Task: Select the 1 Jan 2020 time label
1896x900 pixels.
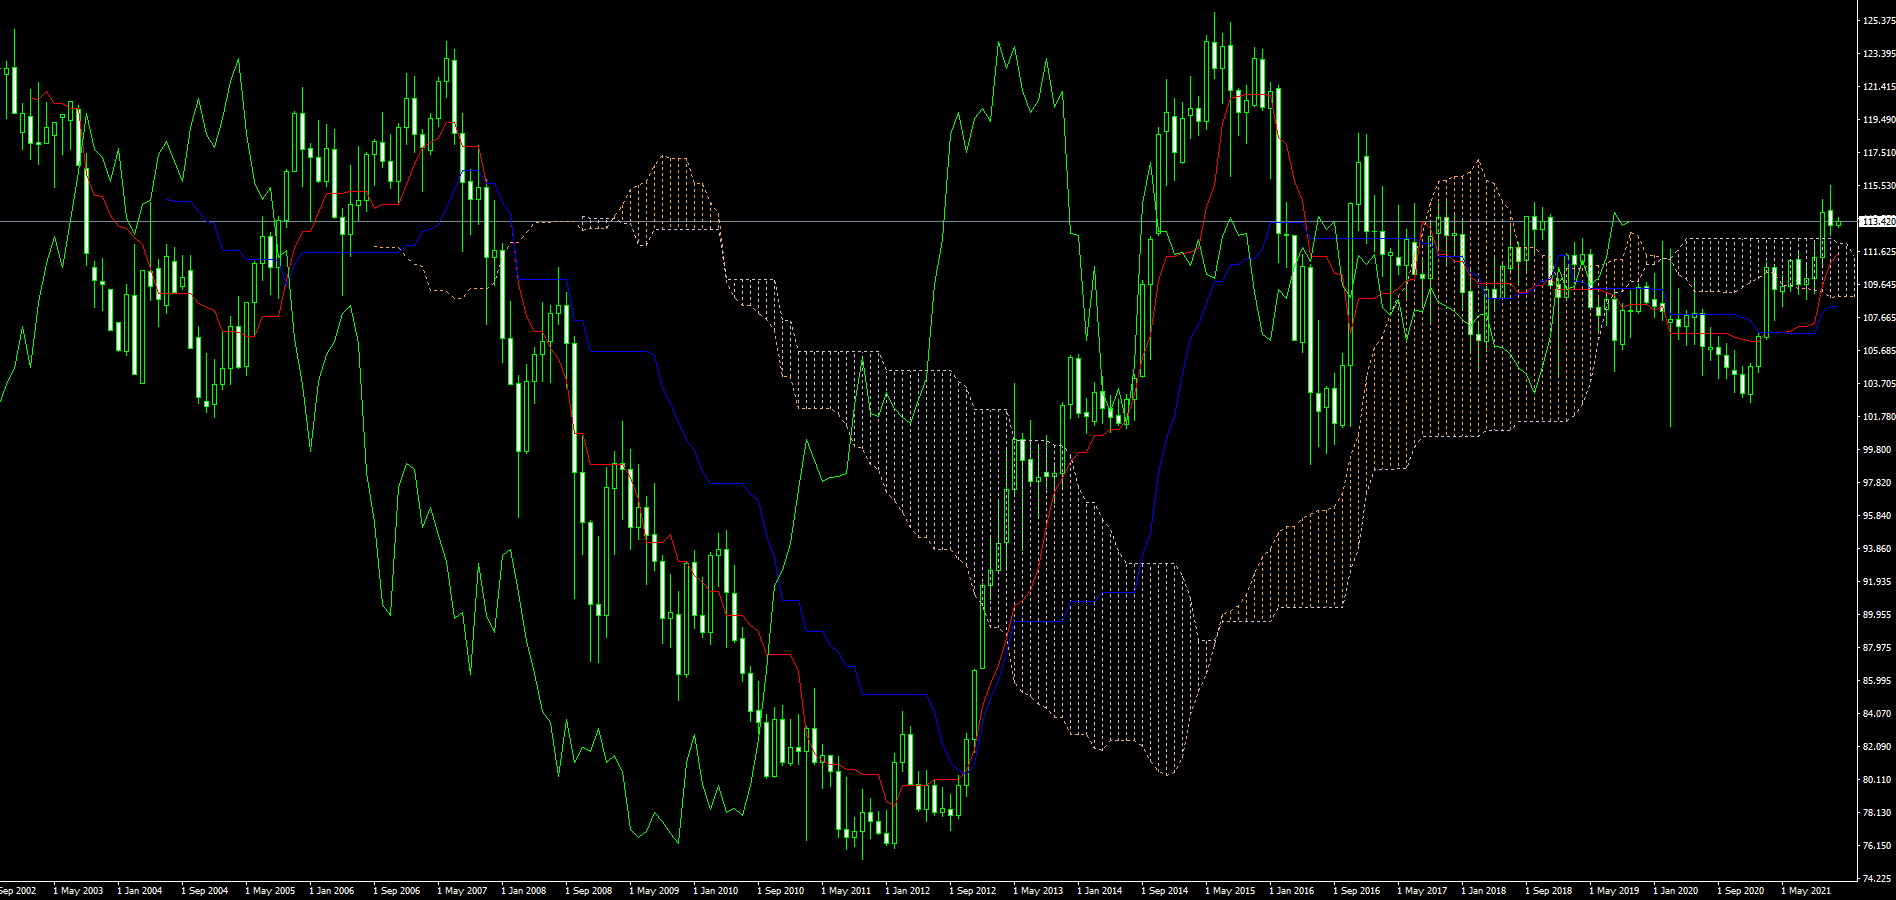Action: pos(1676,890)
